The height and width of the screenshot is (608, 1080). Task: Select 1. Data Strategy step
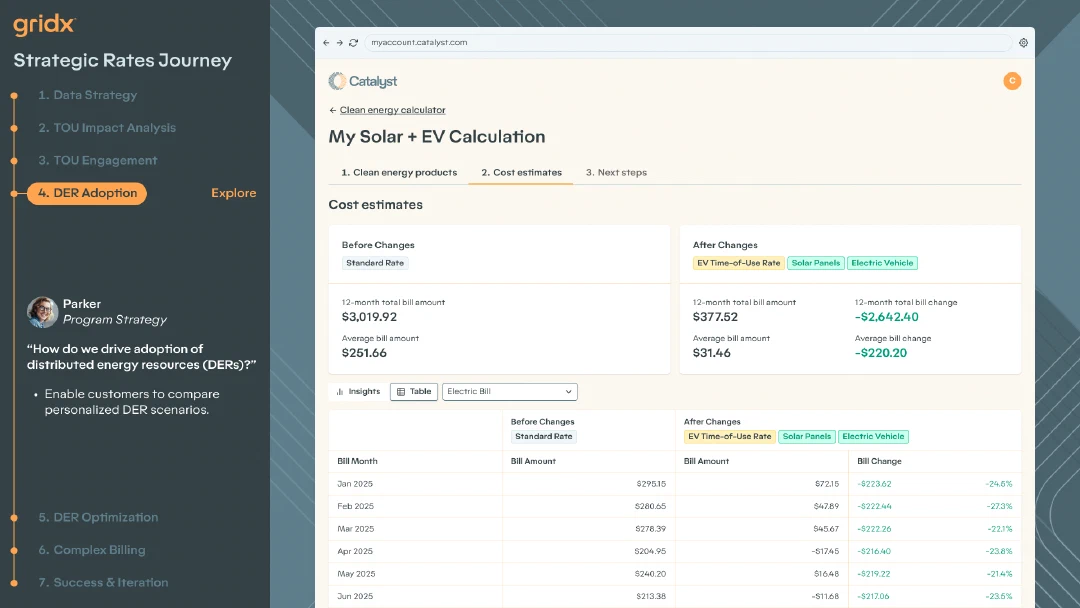coord(87,95)
